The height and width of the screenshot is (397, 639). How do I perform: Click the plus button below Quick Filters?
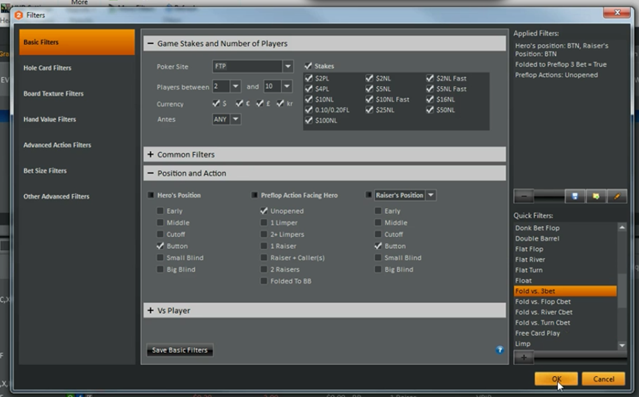coord(524,357)
